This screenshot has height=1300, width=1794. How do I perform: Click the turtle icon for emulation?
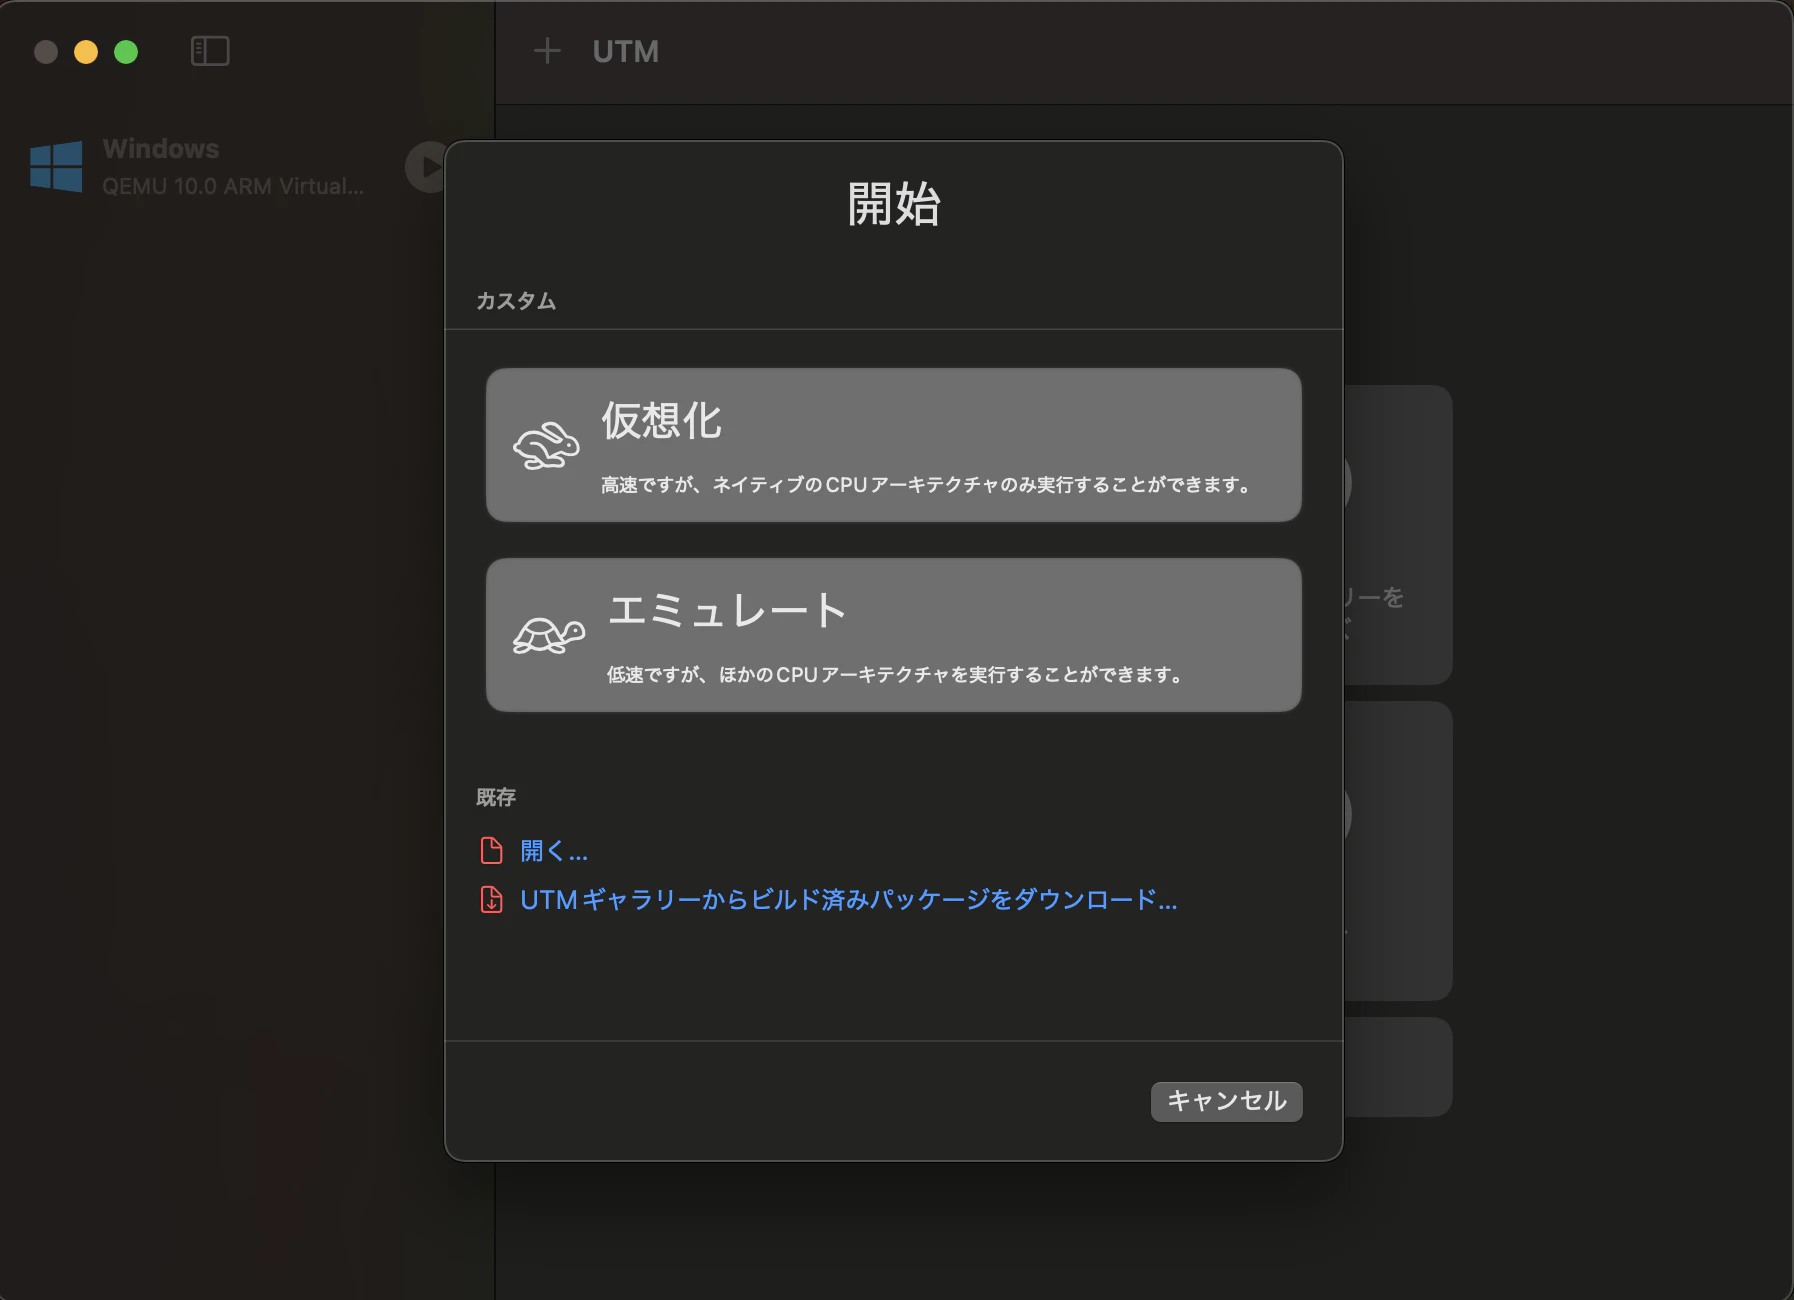(x=548, y=634)
